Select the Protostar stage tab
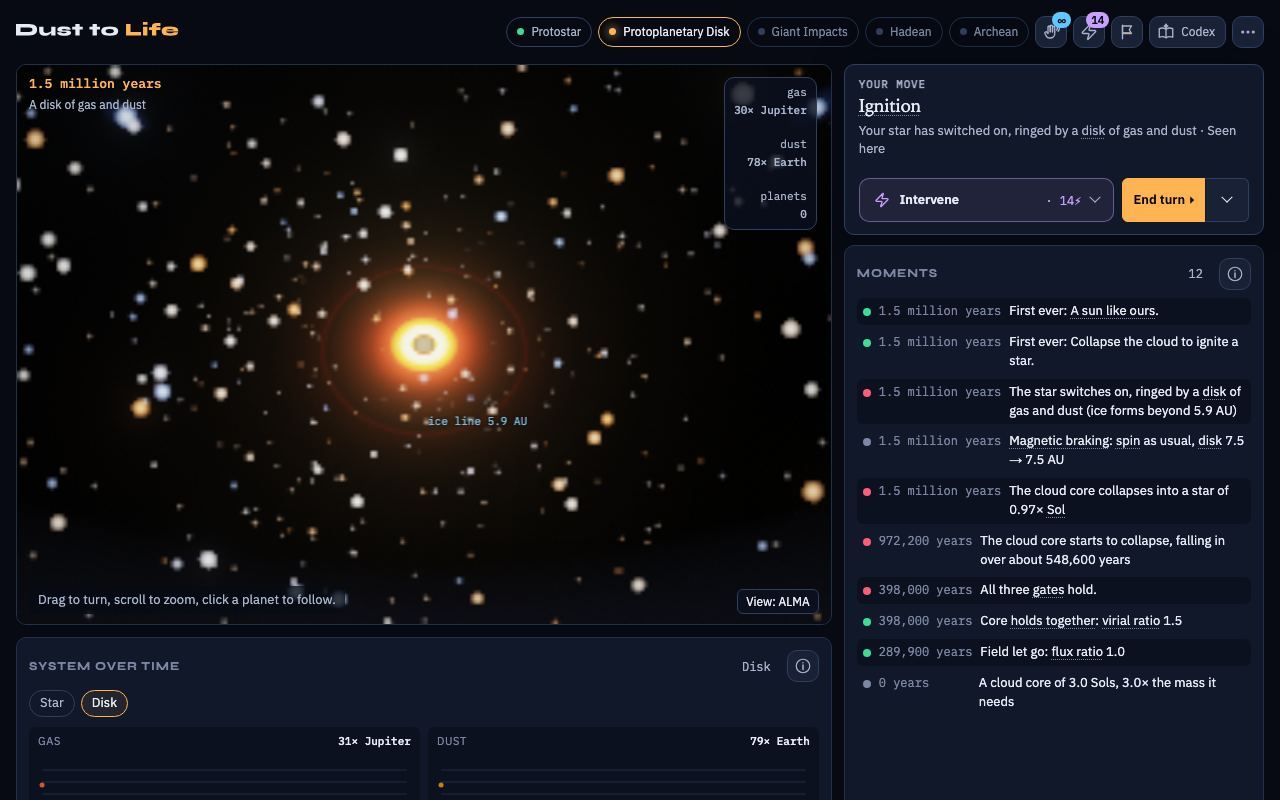The height and width of the screenshot is (800, 1280). coord(549,32)
